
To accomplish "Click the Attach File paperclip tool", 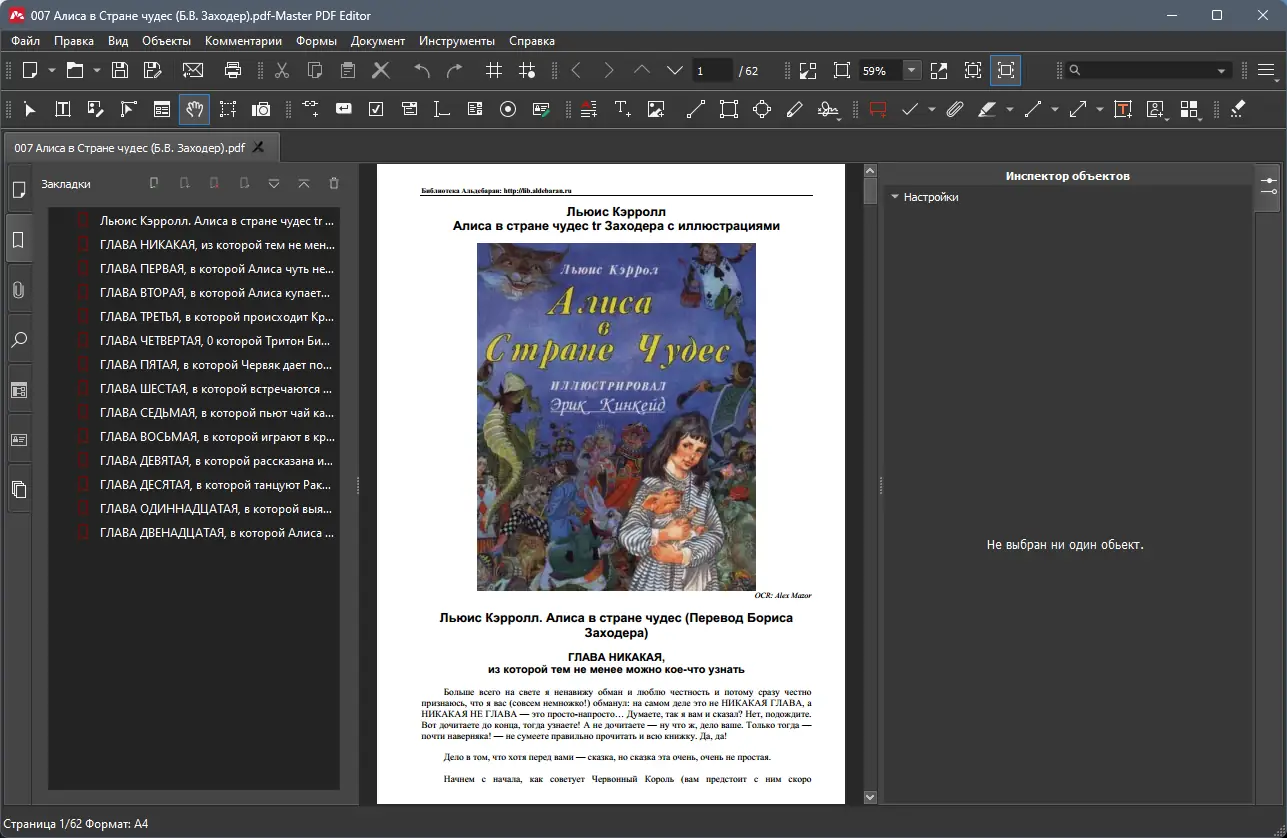I will coord(954,109).
